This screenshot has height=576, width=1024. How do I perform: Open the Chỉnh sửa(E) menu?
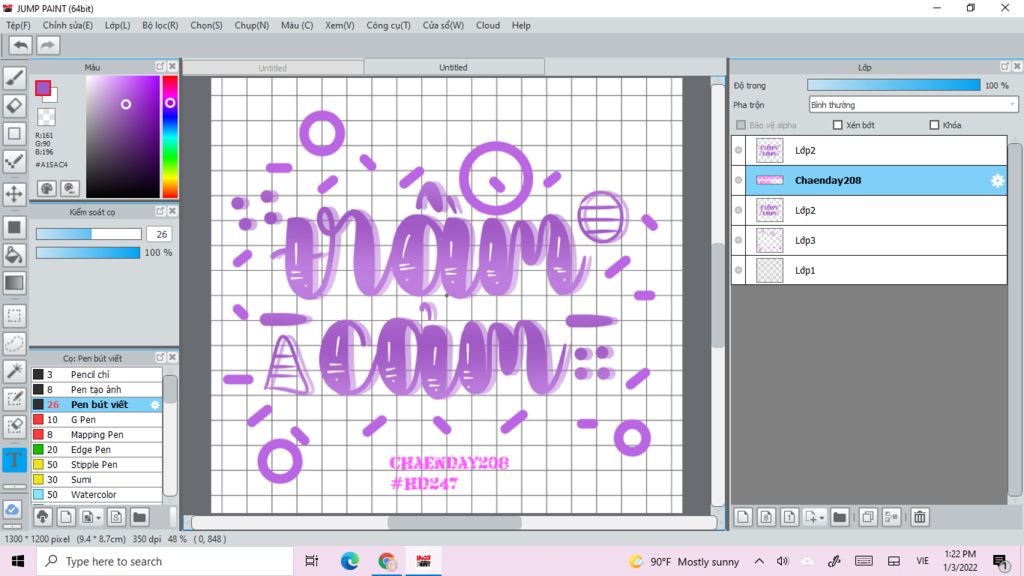67,25
